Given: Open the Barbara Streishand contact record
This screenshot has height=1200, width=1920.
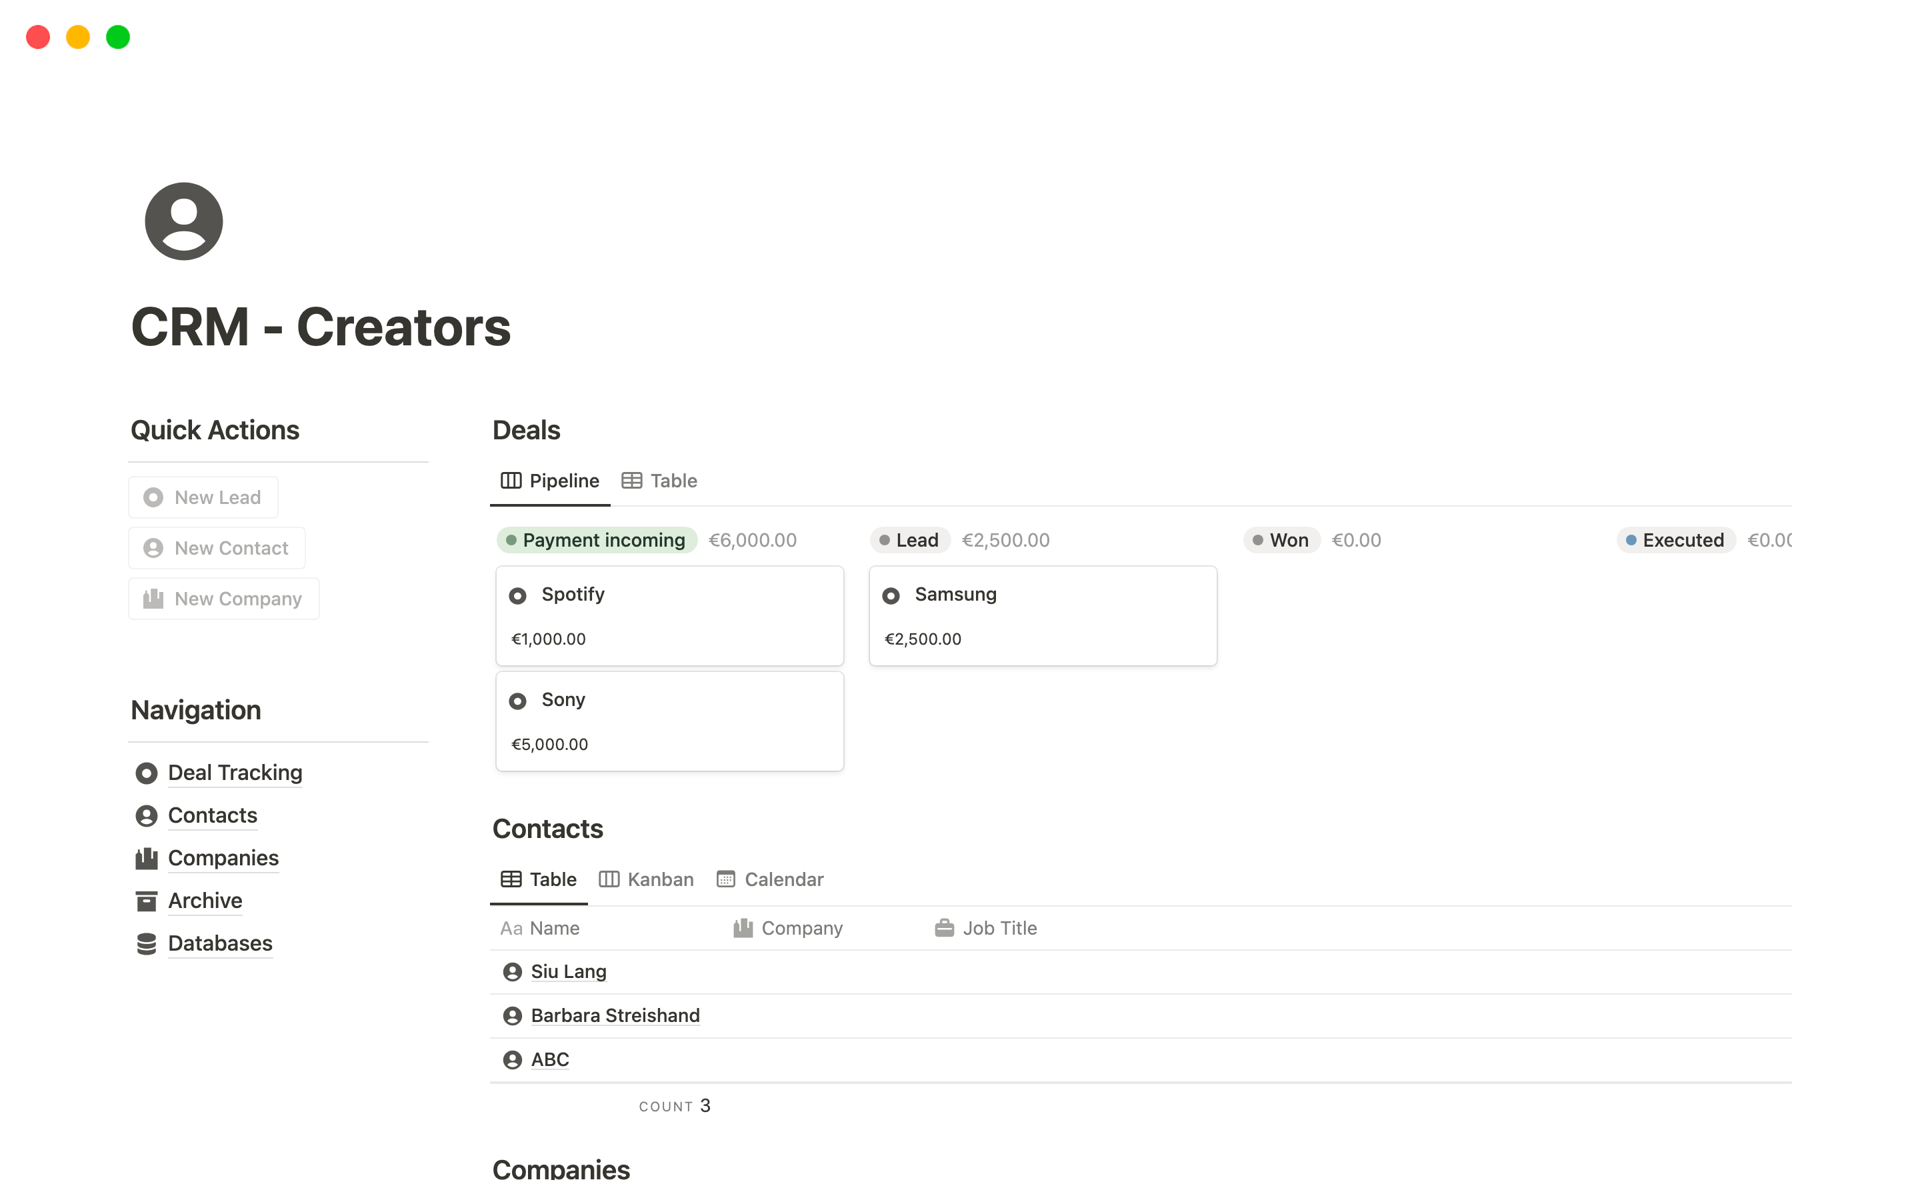Looking at the screenshot, I should point(615,1015).
